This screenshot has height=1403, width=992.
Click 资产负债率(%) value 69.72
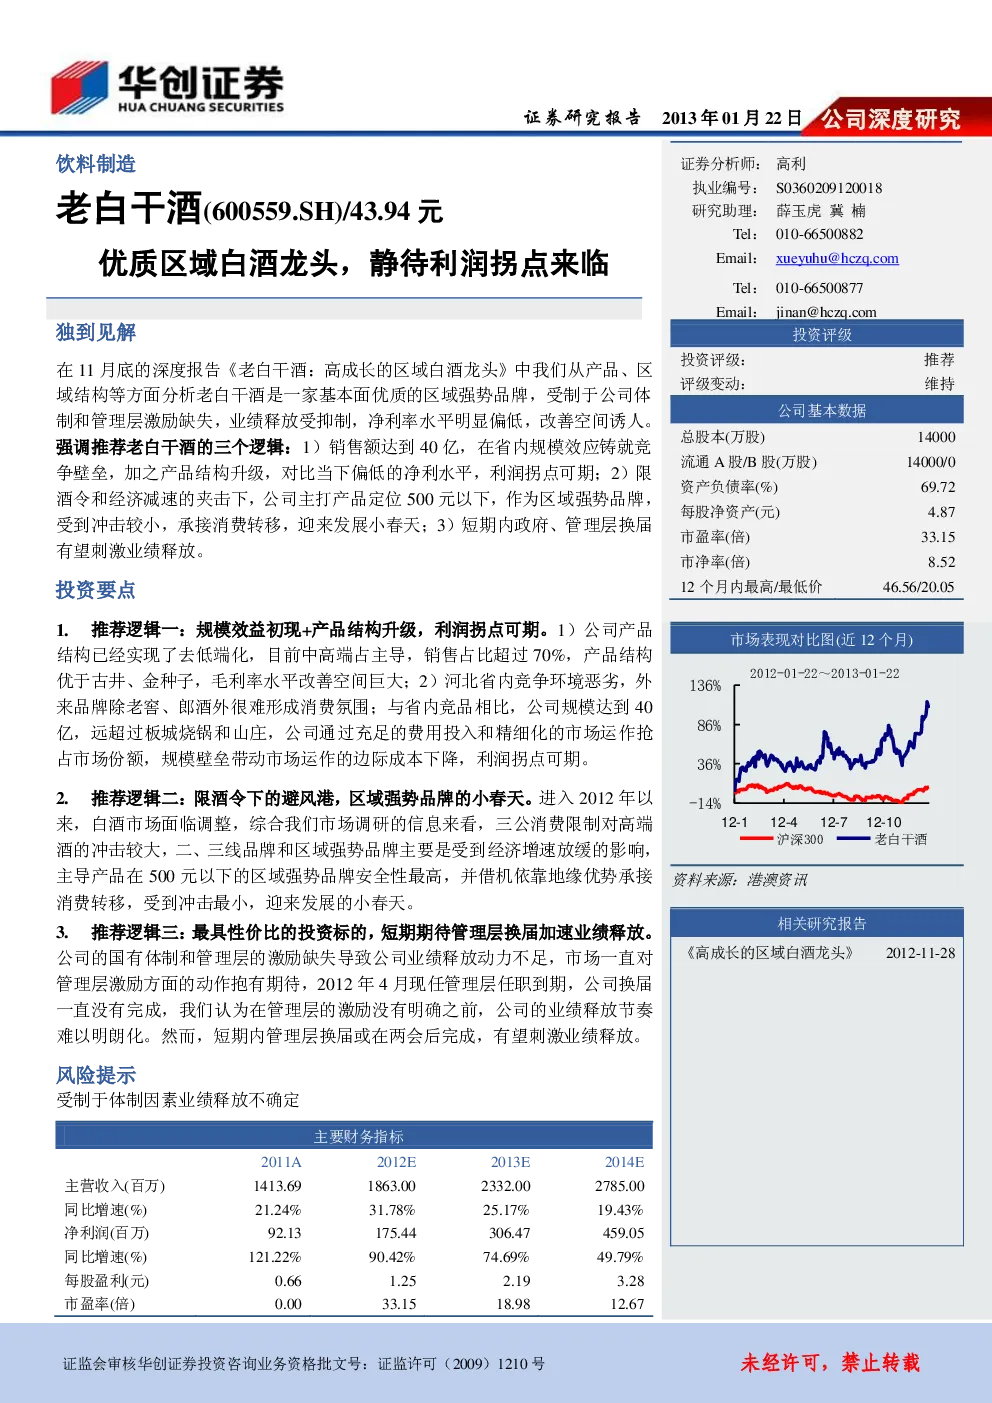[938, 487]
